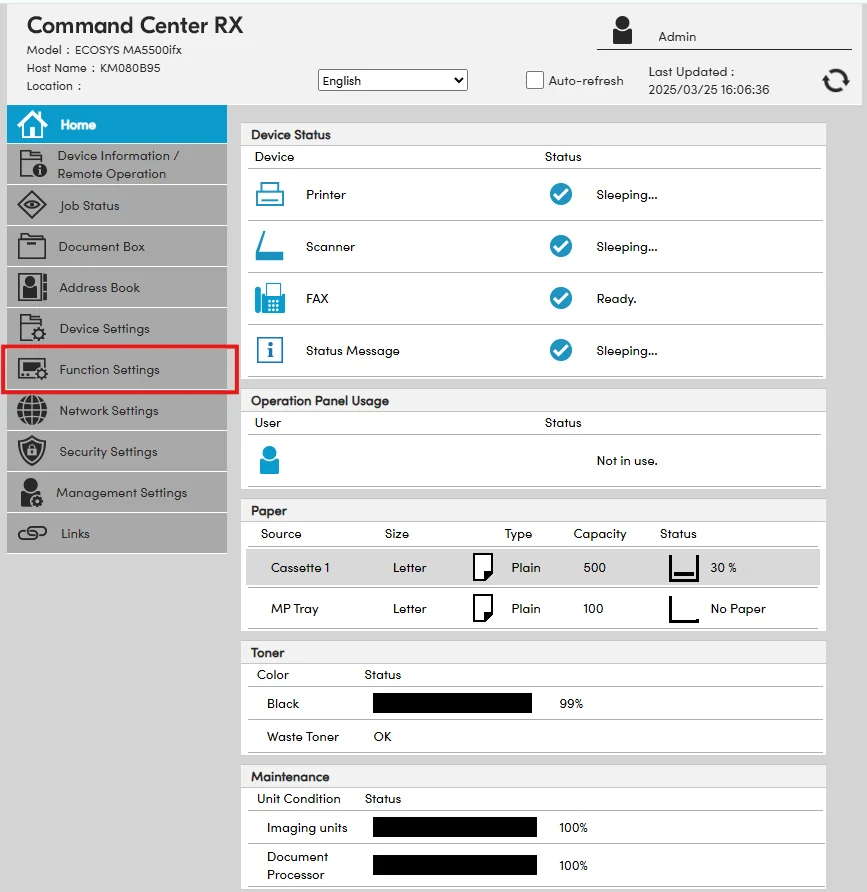The image size is (867, 892).
Task: Click the Address Book icon
Action: 33,288
